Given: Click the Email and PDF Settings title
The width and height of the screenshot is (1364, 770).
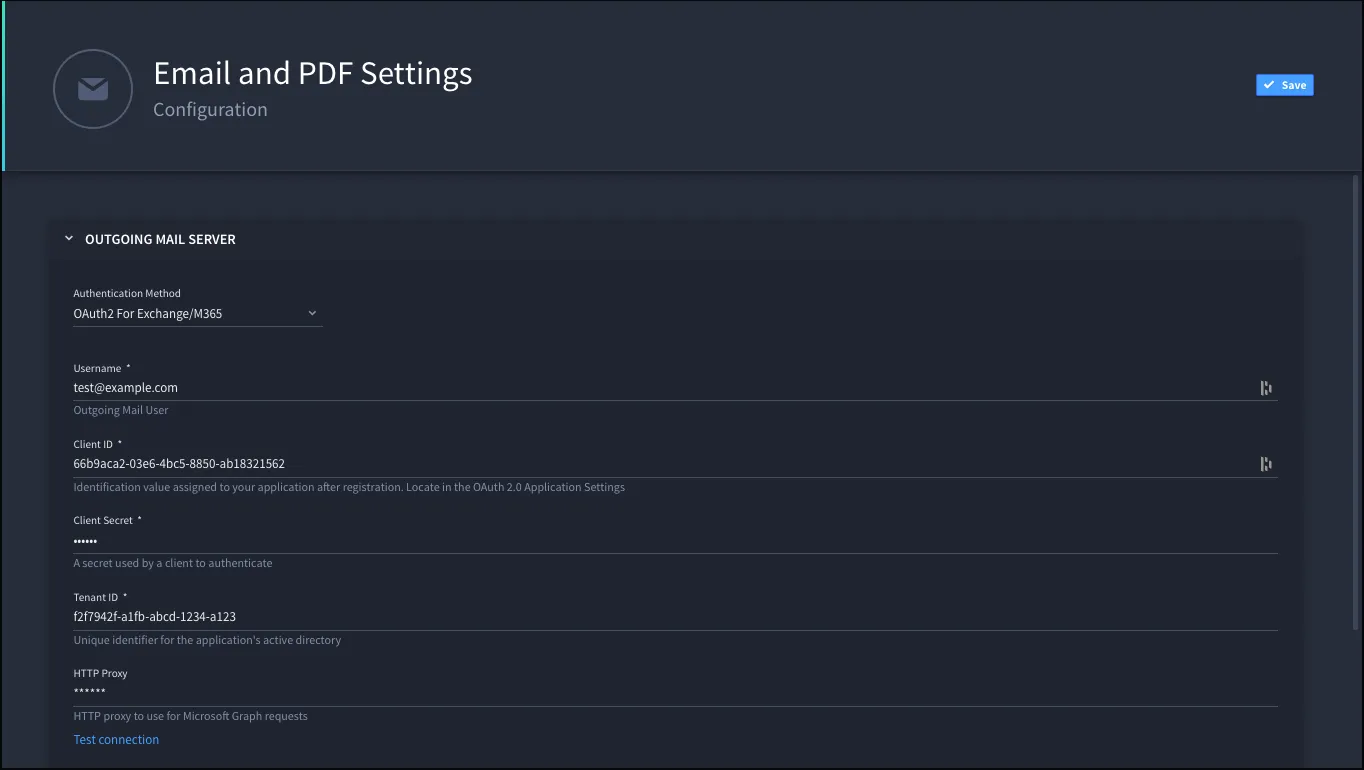Looking at the screenshot, I should click(x=313, y=73).
